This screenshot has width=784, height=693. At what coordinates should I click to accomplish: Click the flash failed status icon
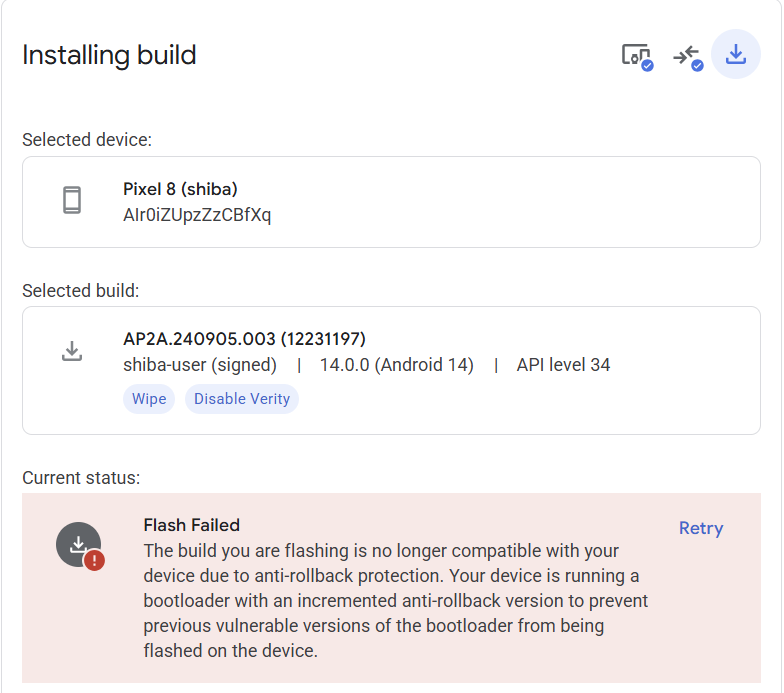pyautogui.click(x=79, y=544)
